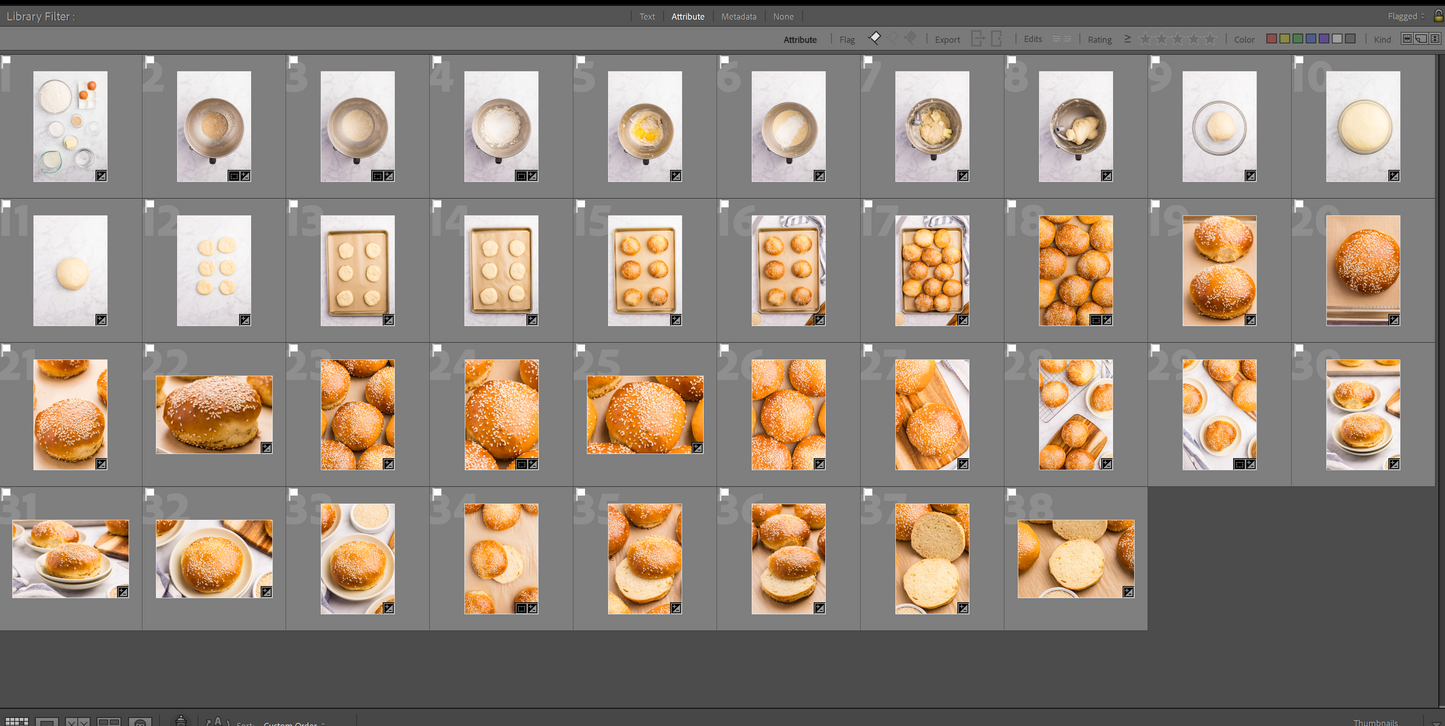The width and height of the screenshot is (1445, 726).
Task: Toggle the rejected photos flag filter
Action: [910, 38]
